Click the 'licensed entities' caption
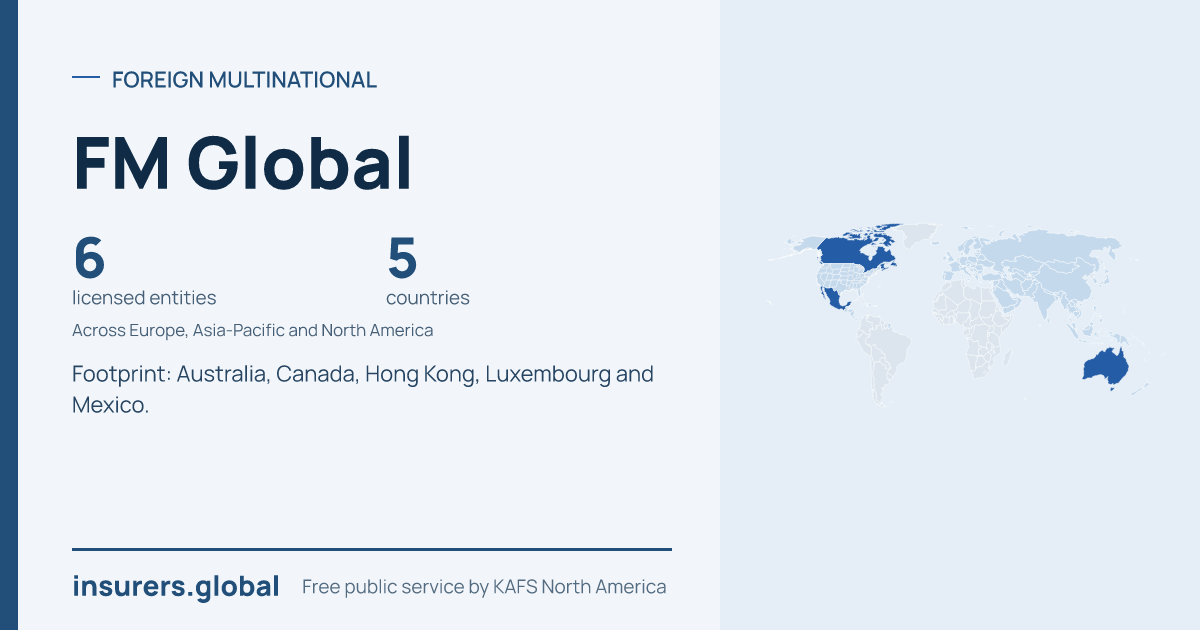 point(144,298)
